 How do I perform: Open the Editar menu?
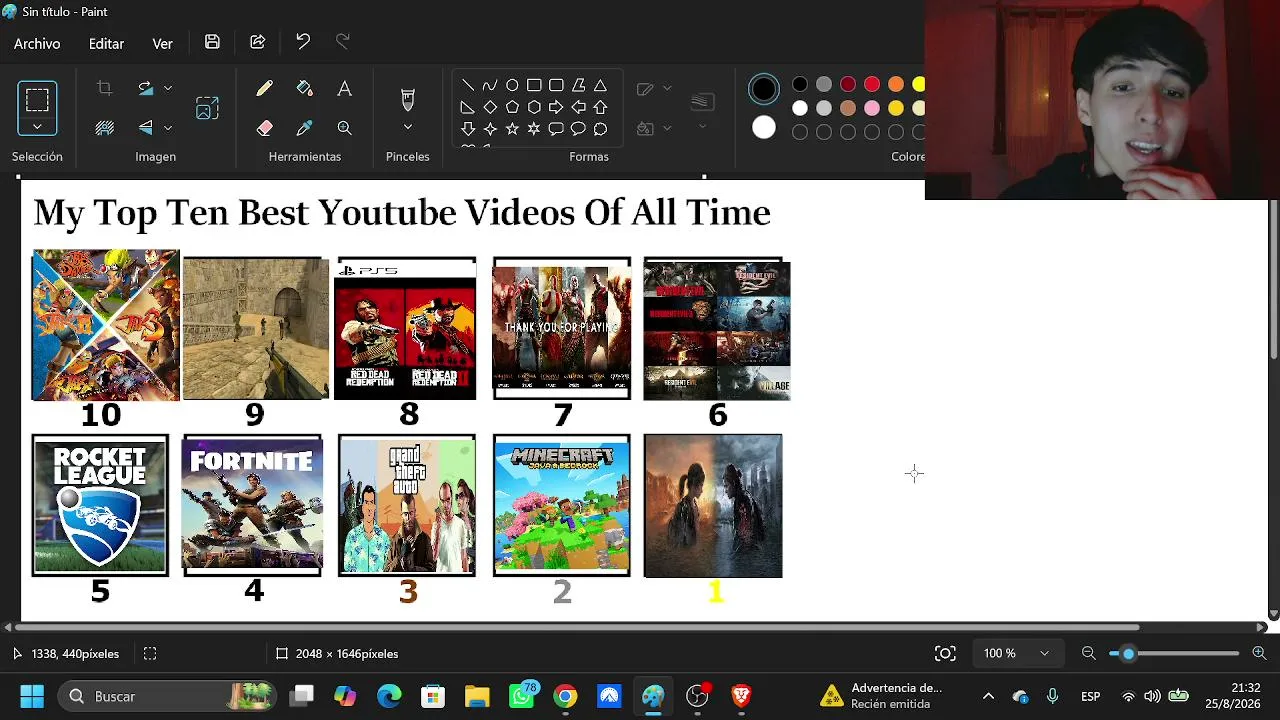[x=106, y=43]
